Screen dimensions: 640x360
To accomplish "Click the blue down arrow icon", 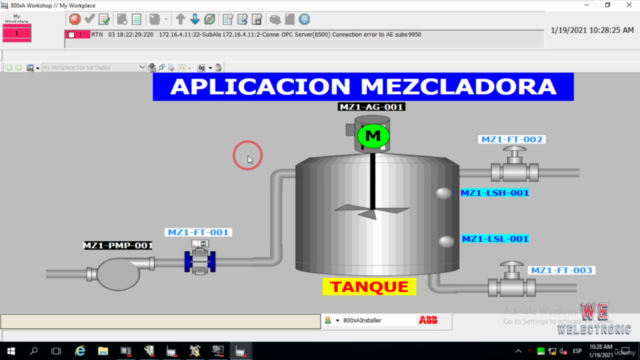I will (195, 19).
